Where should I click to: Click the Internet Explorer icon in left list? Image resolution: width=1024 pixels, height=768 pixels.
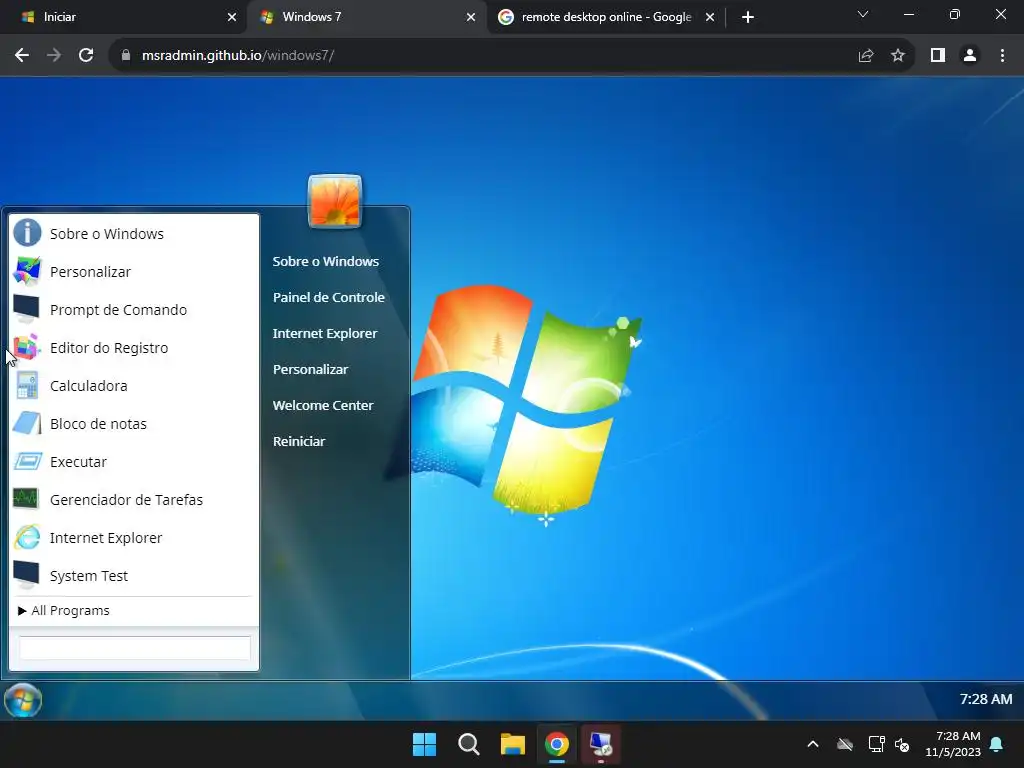tap(27, 537)
